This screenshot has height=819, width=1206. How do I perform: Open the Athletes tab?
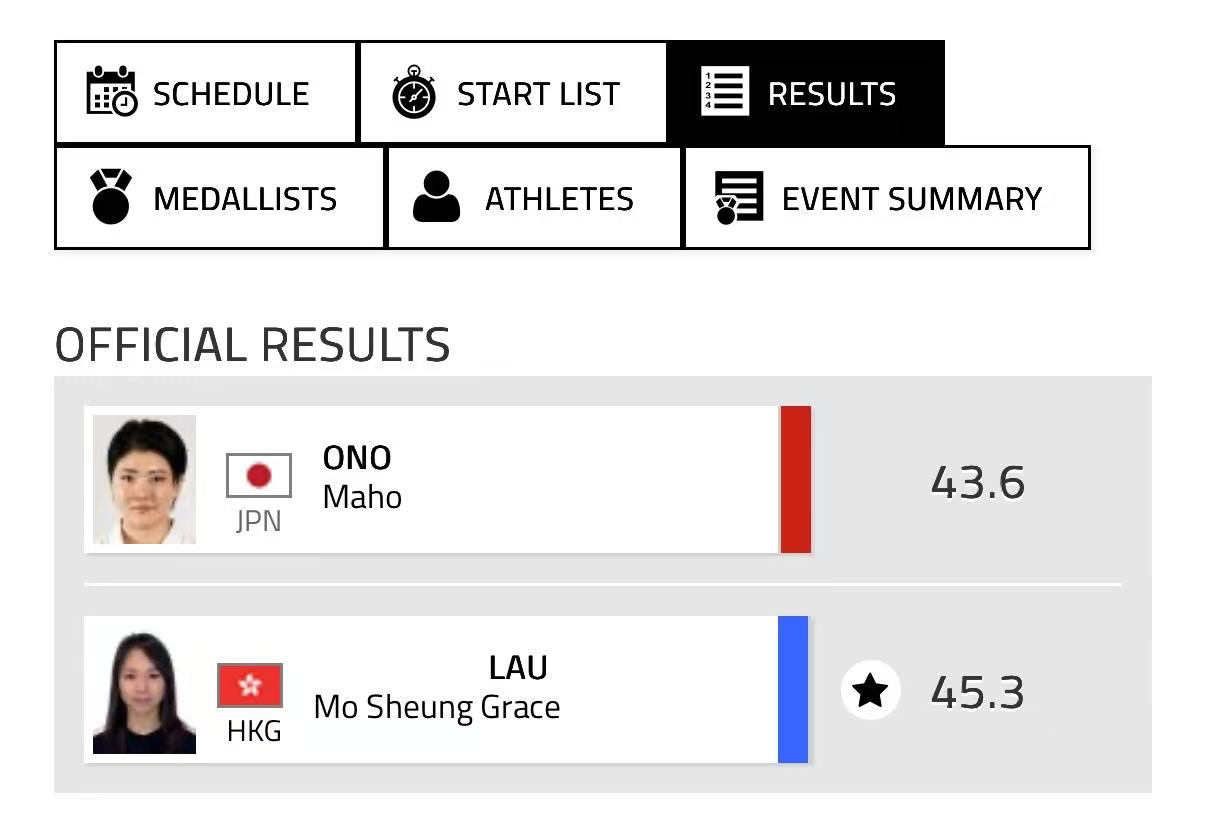point(534,198)
